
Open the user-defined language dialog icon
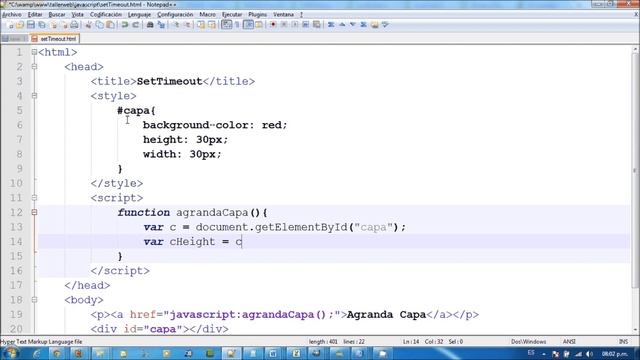pyautogui.click(x=259, y=25)
